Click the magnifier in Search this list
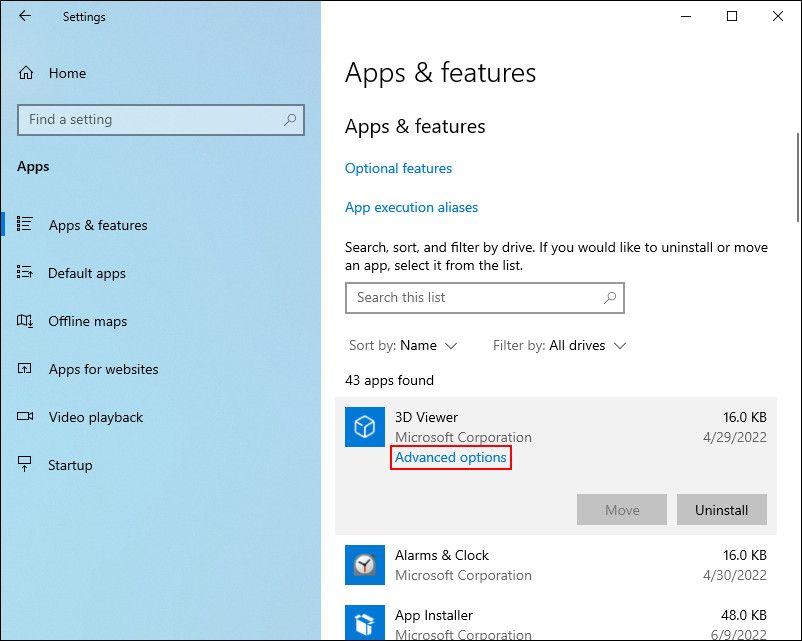Image resolution: width=802 pixels, height=641 pixels. click(x=610, y=298)
